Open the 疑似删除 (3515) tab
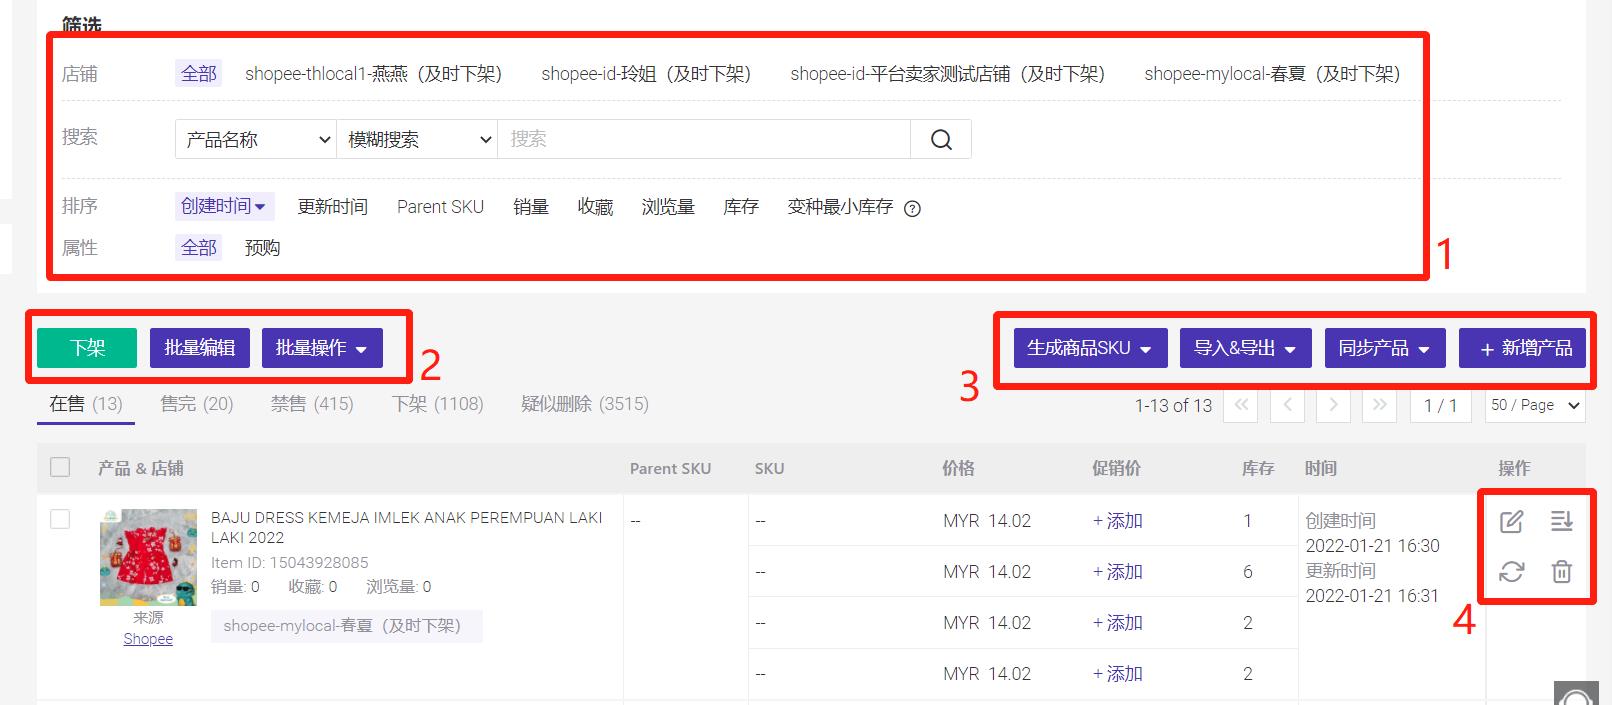The width and height of the screenshot is (1612, 705). coord(584,404)
